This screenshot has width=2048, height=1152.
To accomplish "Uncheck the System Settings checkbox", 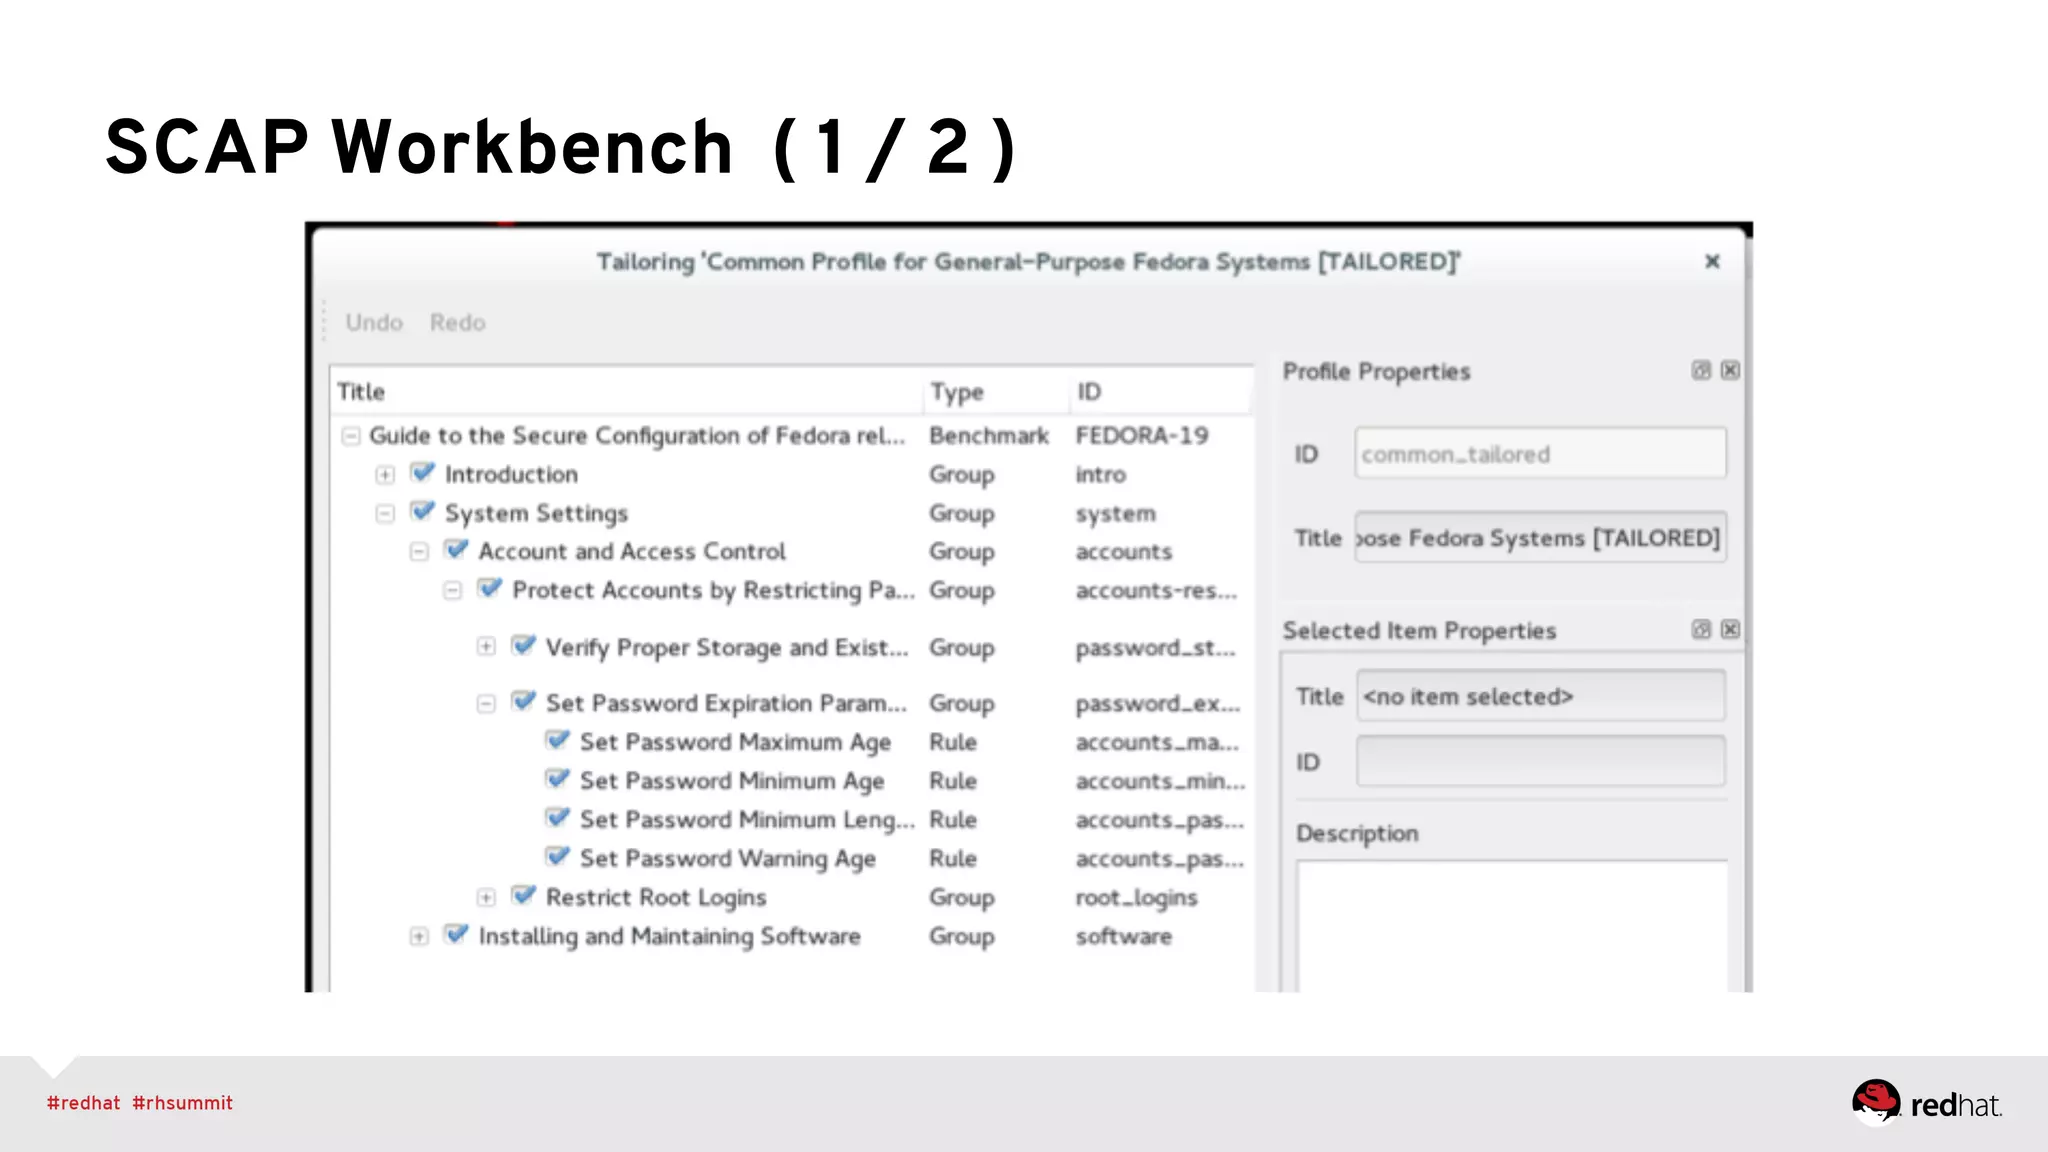I will [423, 512].
